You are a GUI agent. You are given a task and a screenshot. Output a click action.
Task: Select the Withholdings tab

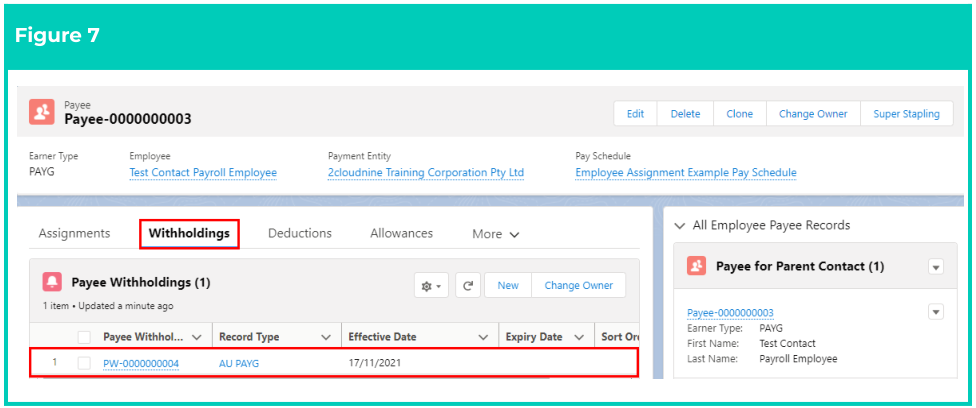tap(189, 234)
